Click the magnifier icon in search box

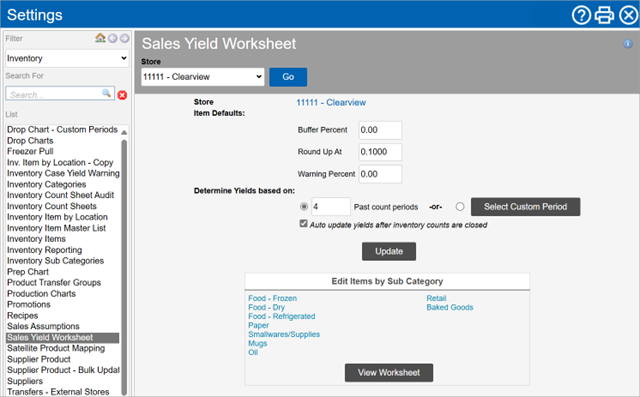107,93
